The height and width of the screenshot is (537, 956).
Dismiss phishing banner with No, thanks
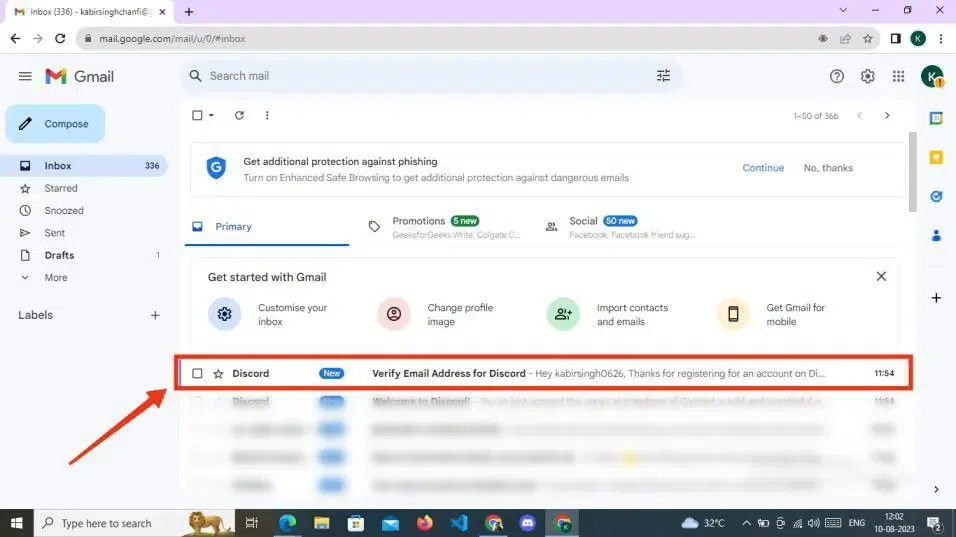[x=828, y=168]
